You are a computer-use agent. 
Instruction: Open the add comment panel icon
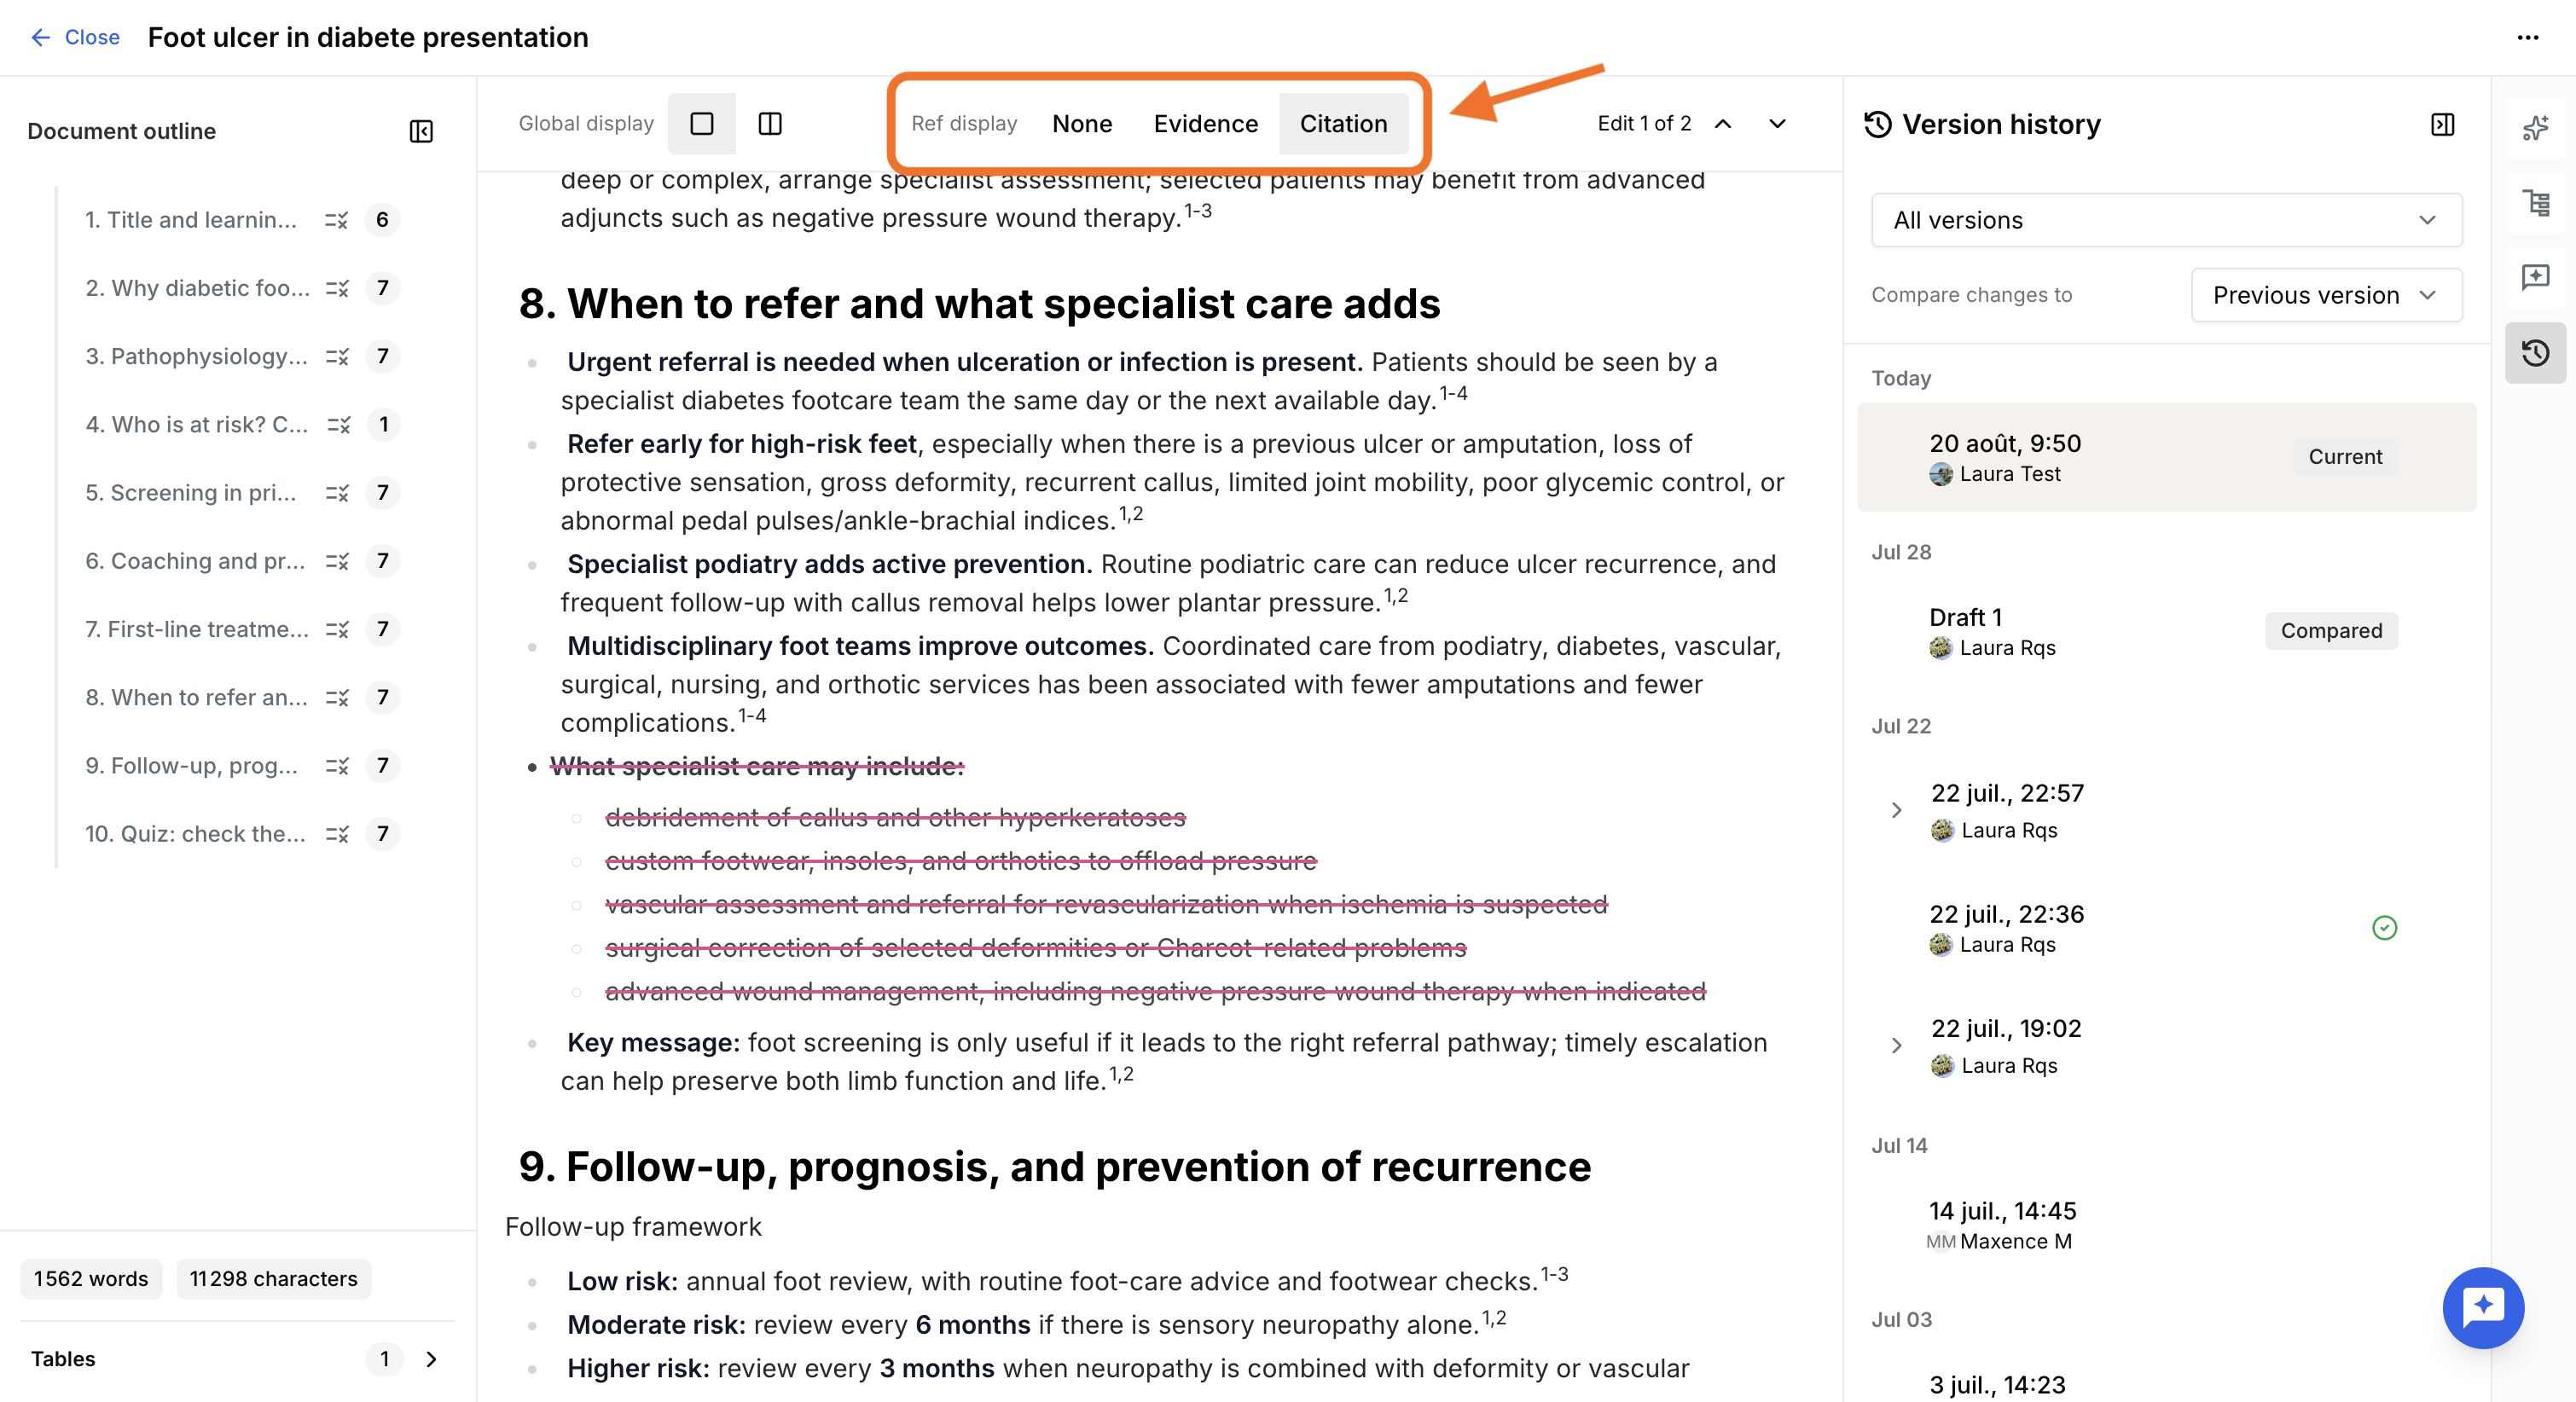pos(2535,277)
